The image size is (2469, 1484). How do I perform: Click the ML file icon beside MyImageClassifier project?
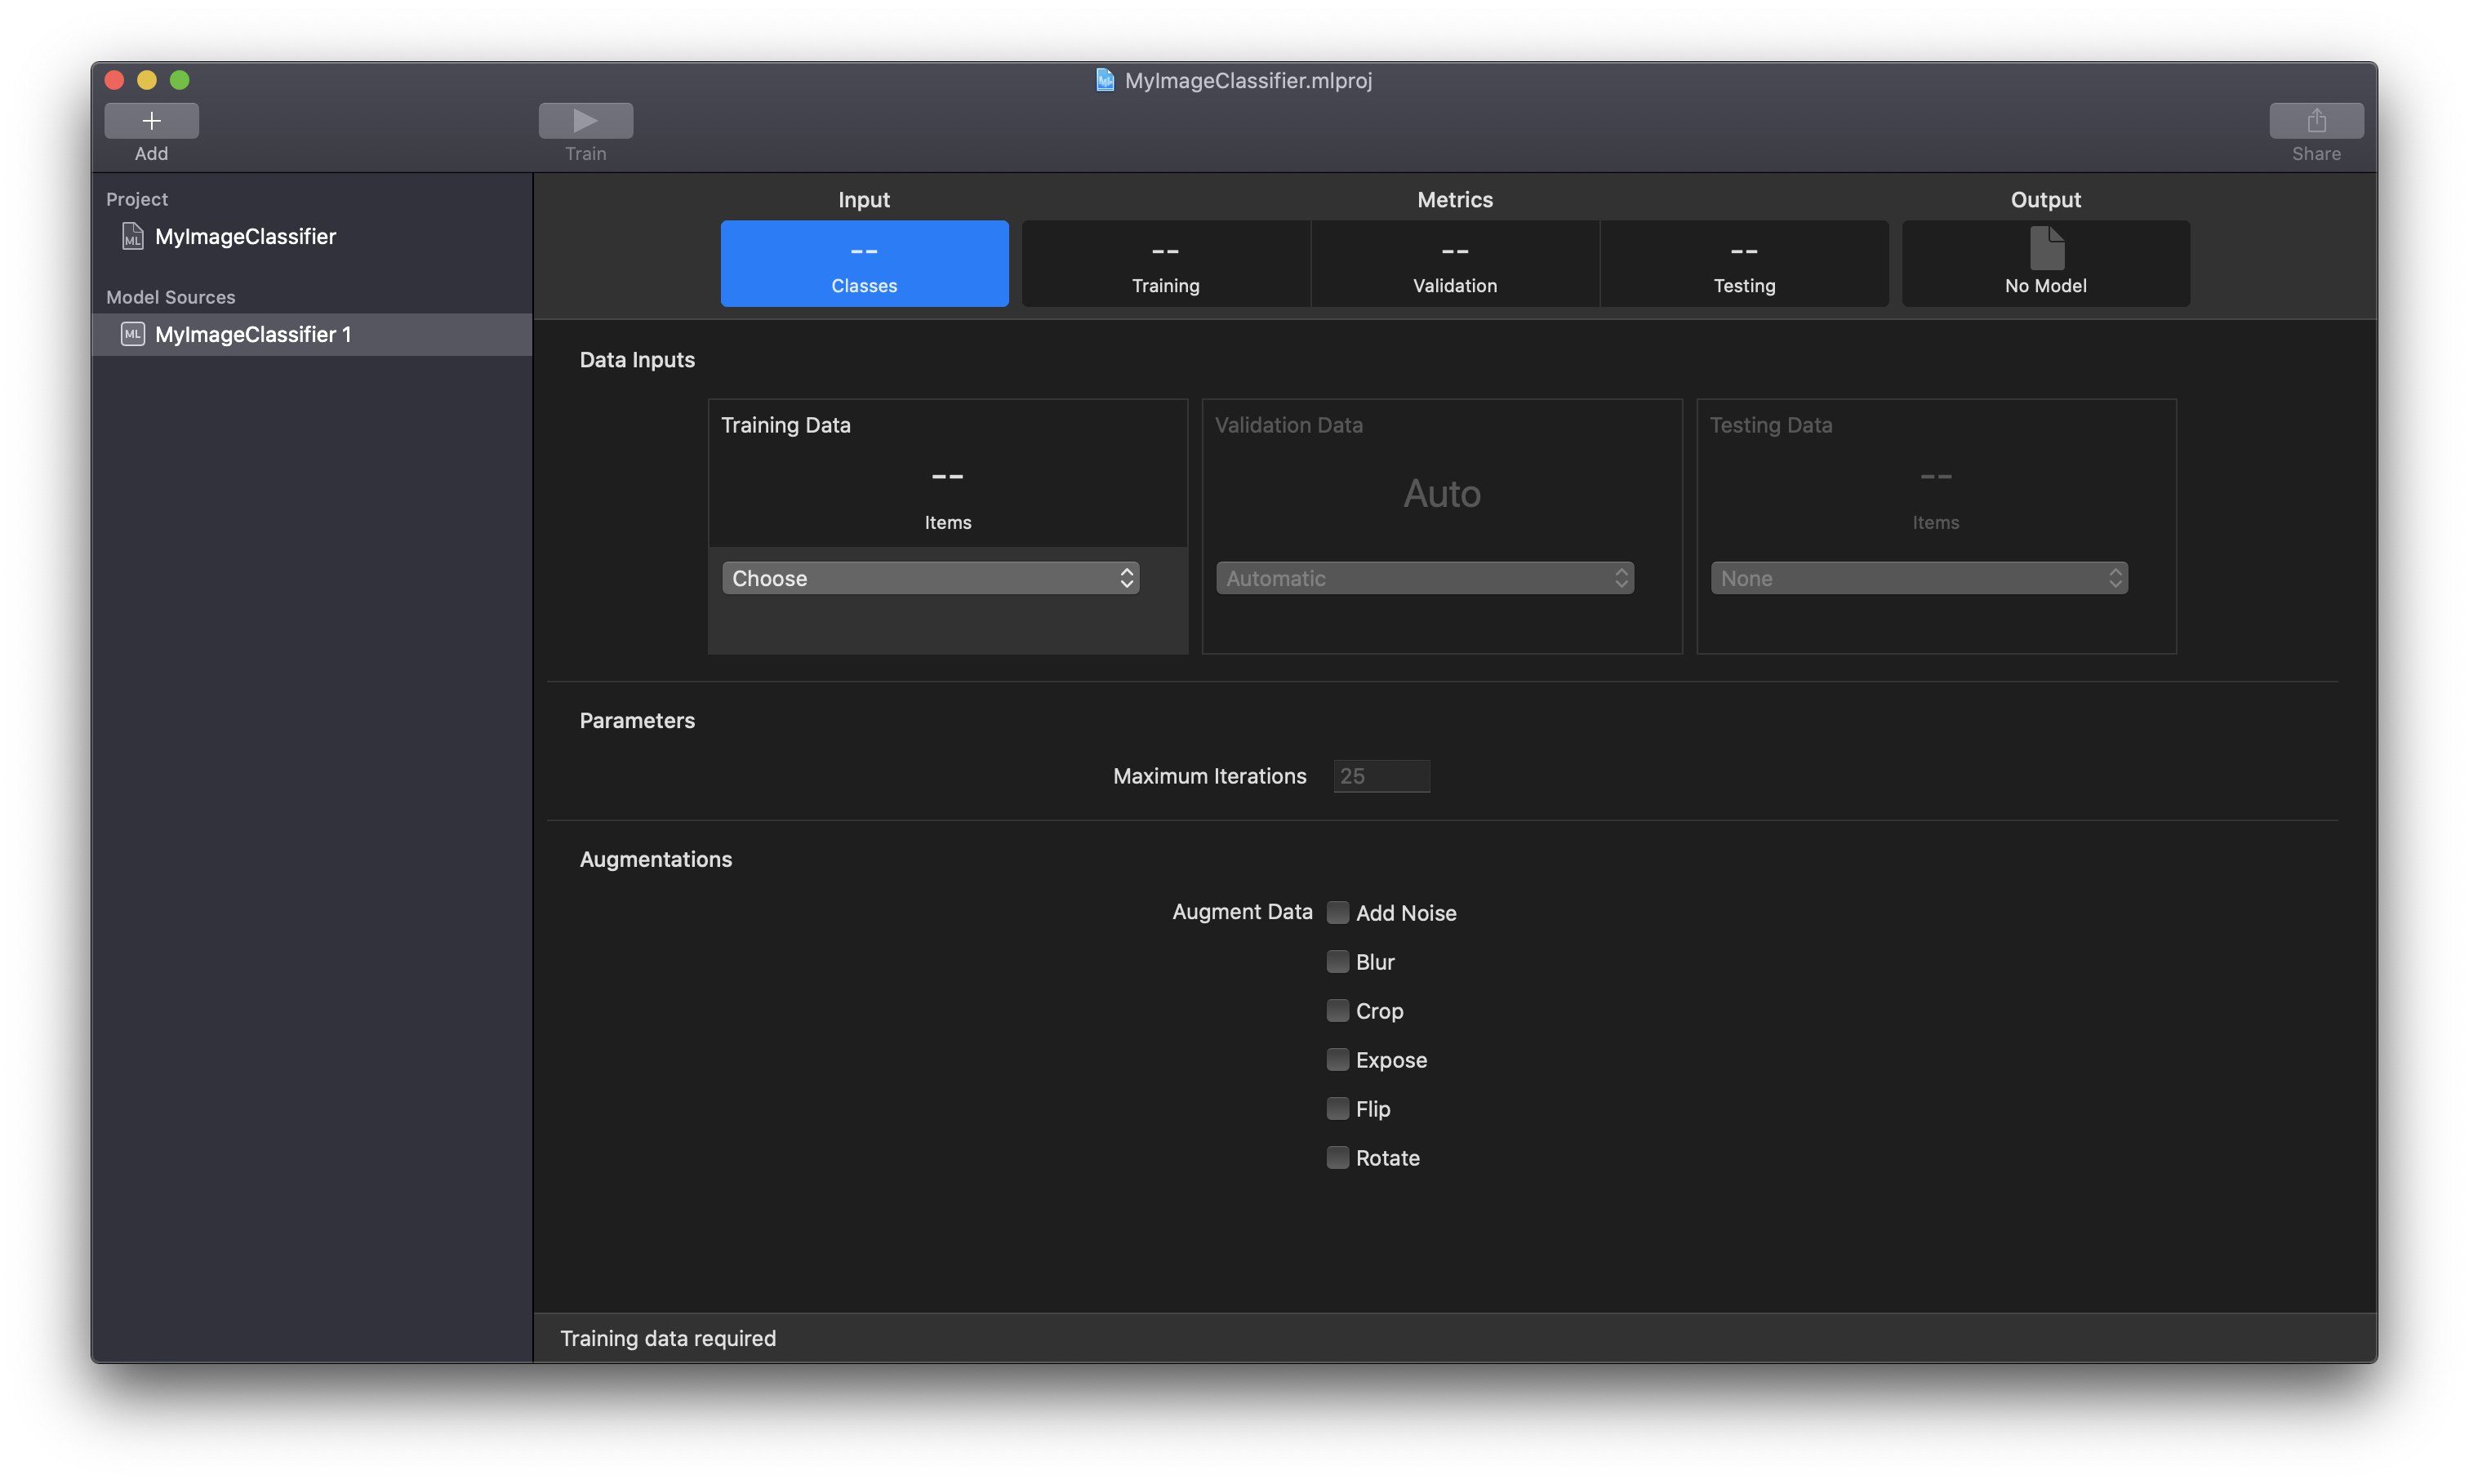pos(132,236)
